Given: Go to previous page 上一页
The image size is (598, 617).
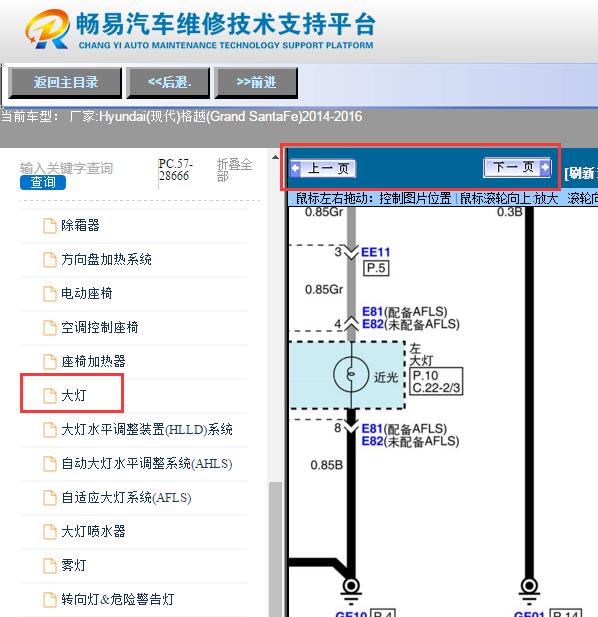Looking at the screenshot, I should pyautogui.click(x=323, y=168).
